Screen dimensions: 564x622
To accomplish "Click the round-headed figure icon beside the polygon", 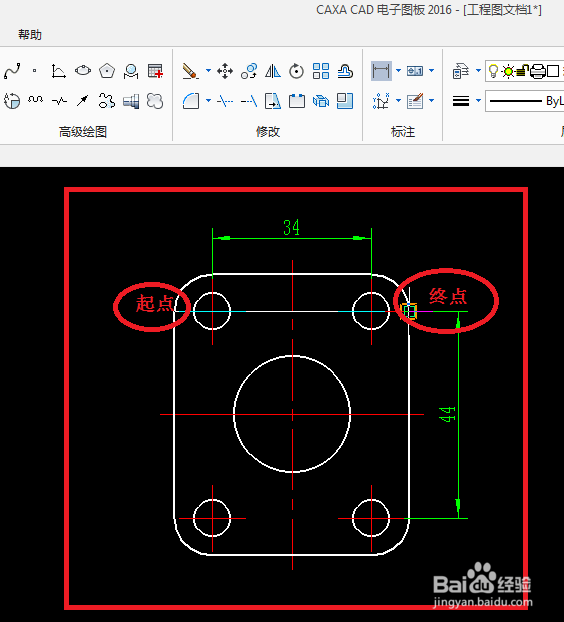I will point(131,71).
